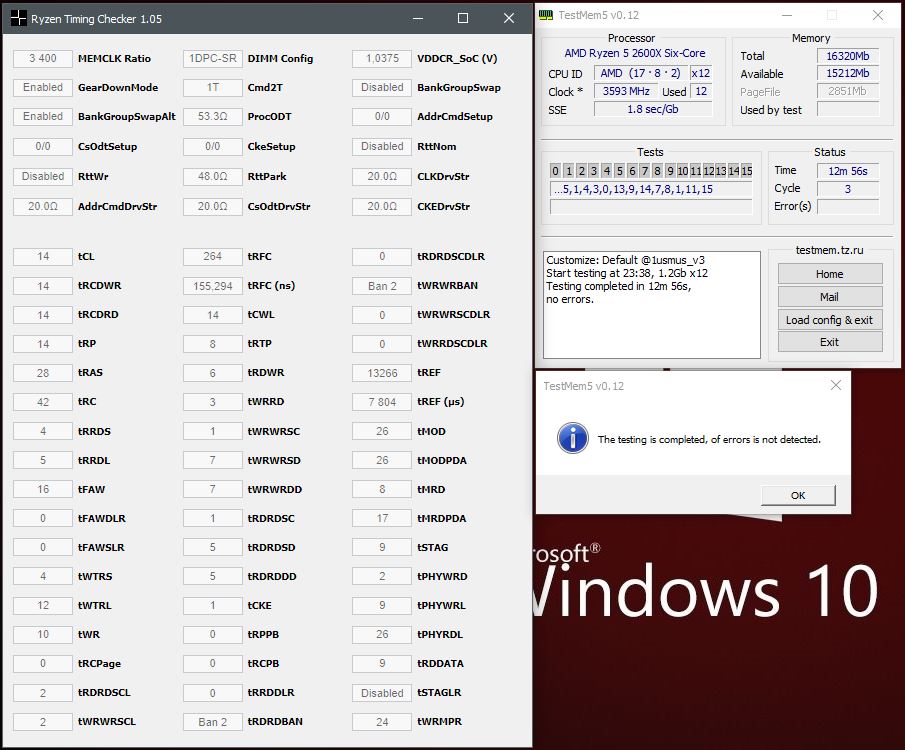Click the RttPark value 48.0Ω
The width and height of the screenshot is (905, 750).
[x=212, y=176]
